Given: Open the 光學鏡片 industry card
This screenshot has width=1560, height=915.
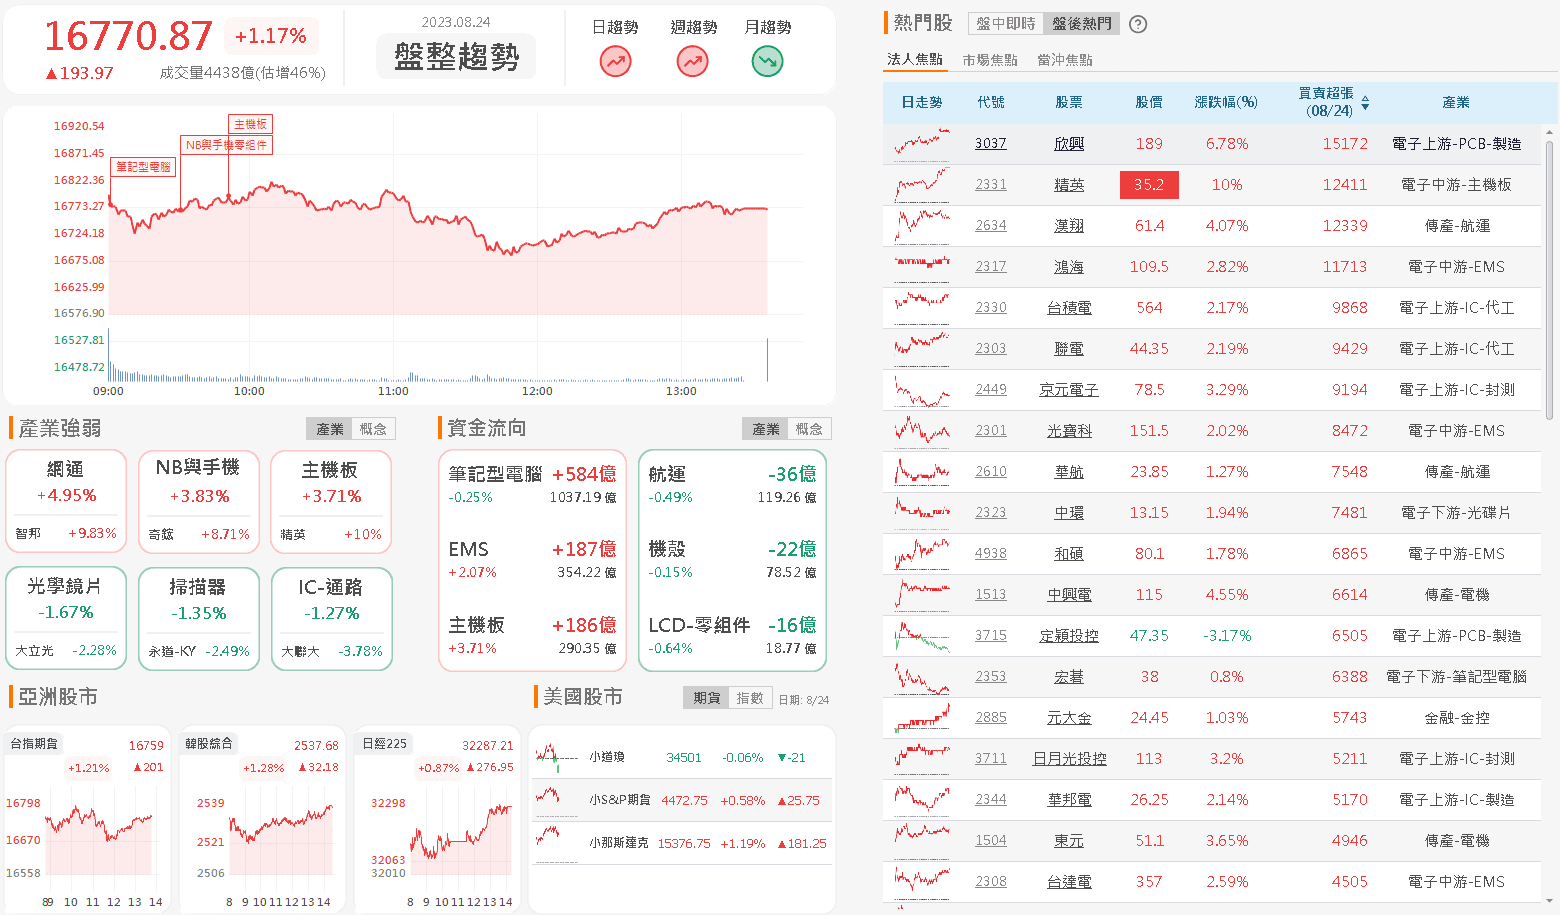Looking at the screenshot, I should click(x=66, y=619).
